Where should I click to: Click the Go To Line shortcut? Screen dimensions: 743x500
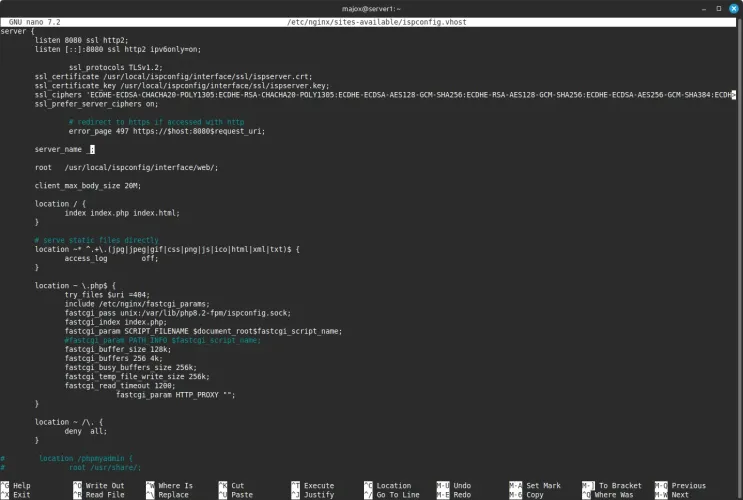tap(398, 494)
